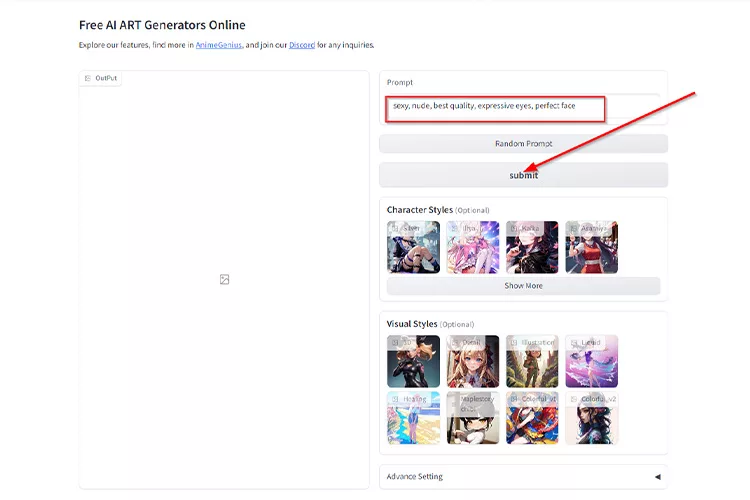Choose the Maplestory chibi visual style
Image resolution: width=750 pixels, height=500 pixels.
point(473,418)
